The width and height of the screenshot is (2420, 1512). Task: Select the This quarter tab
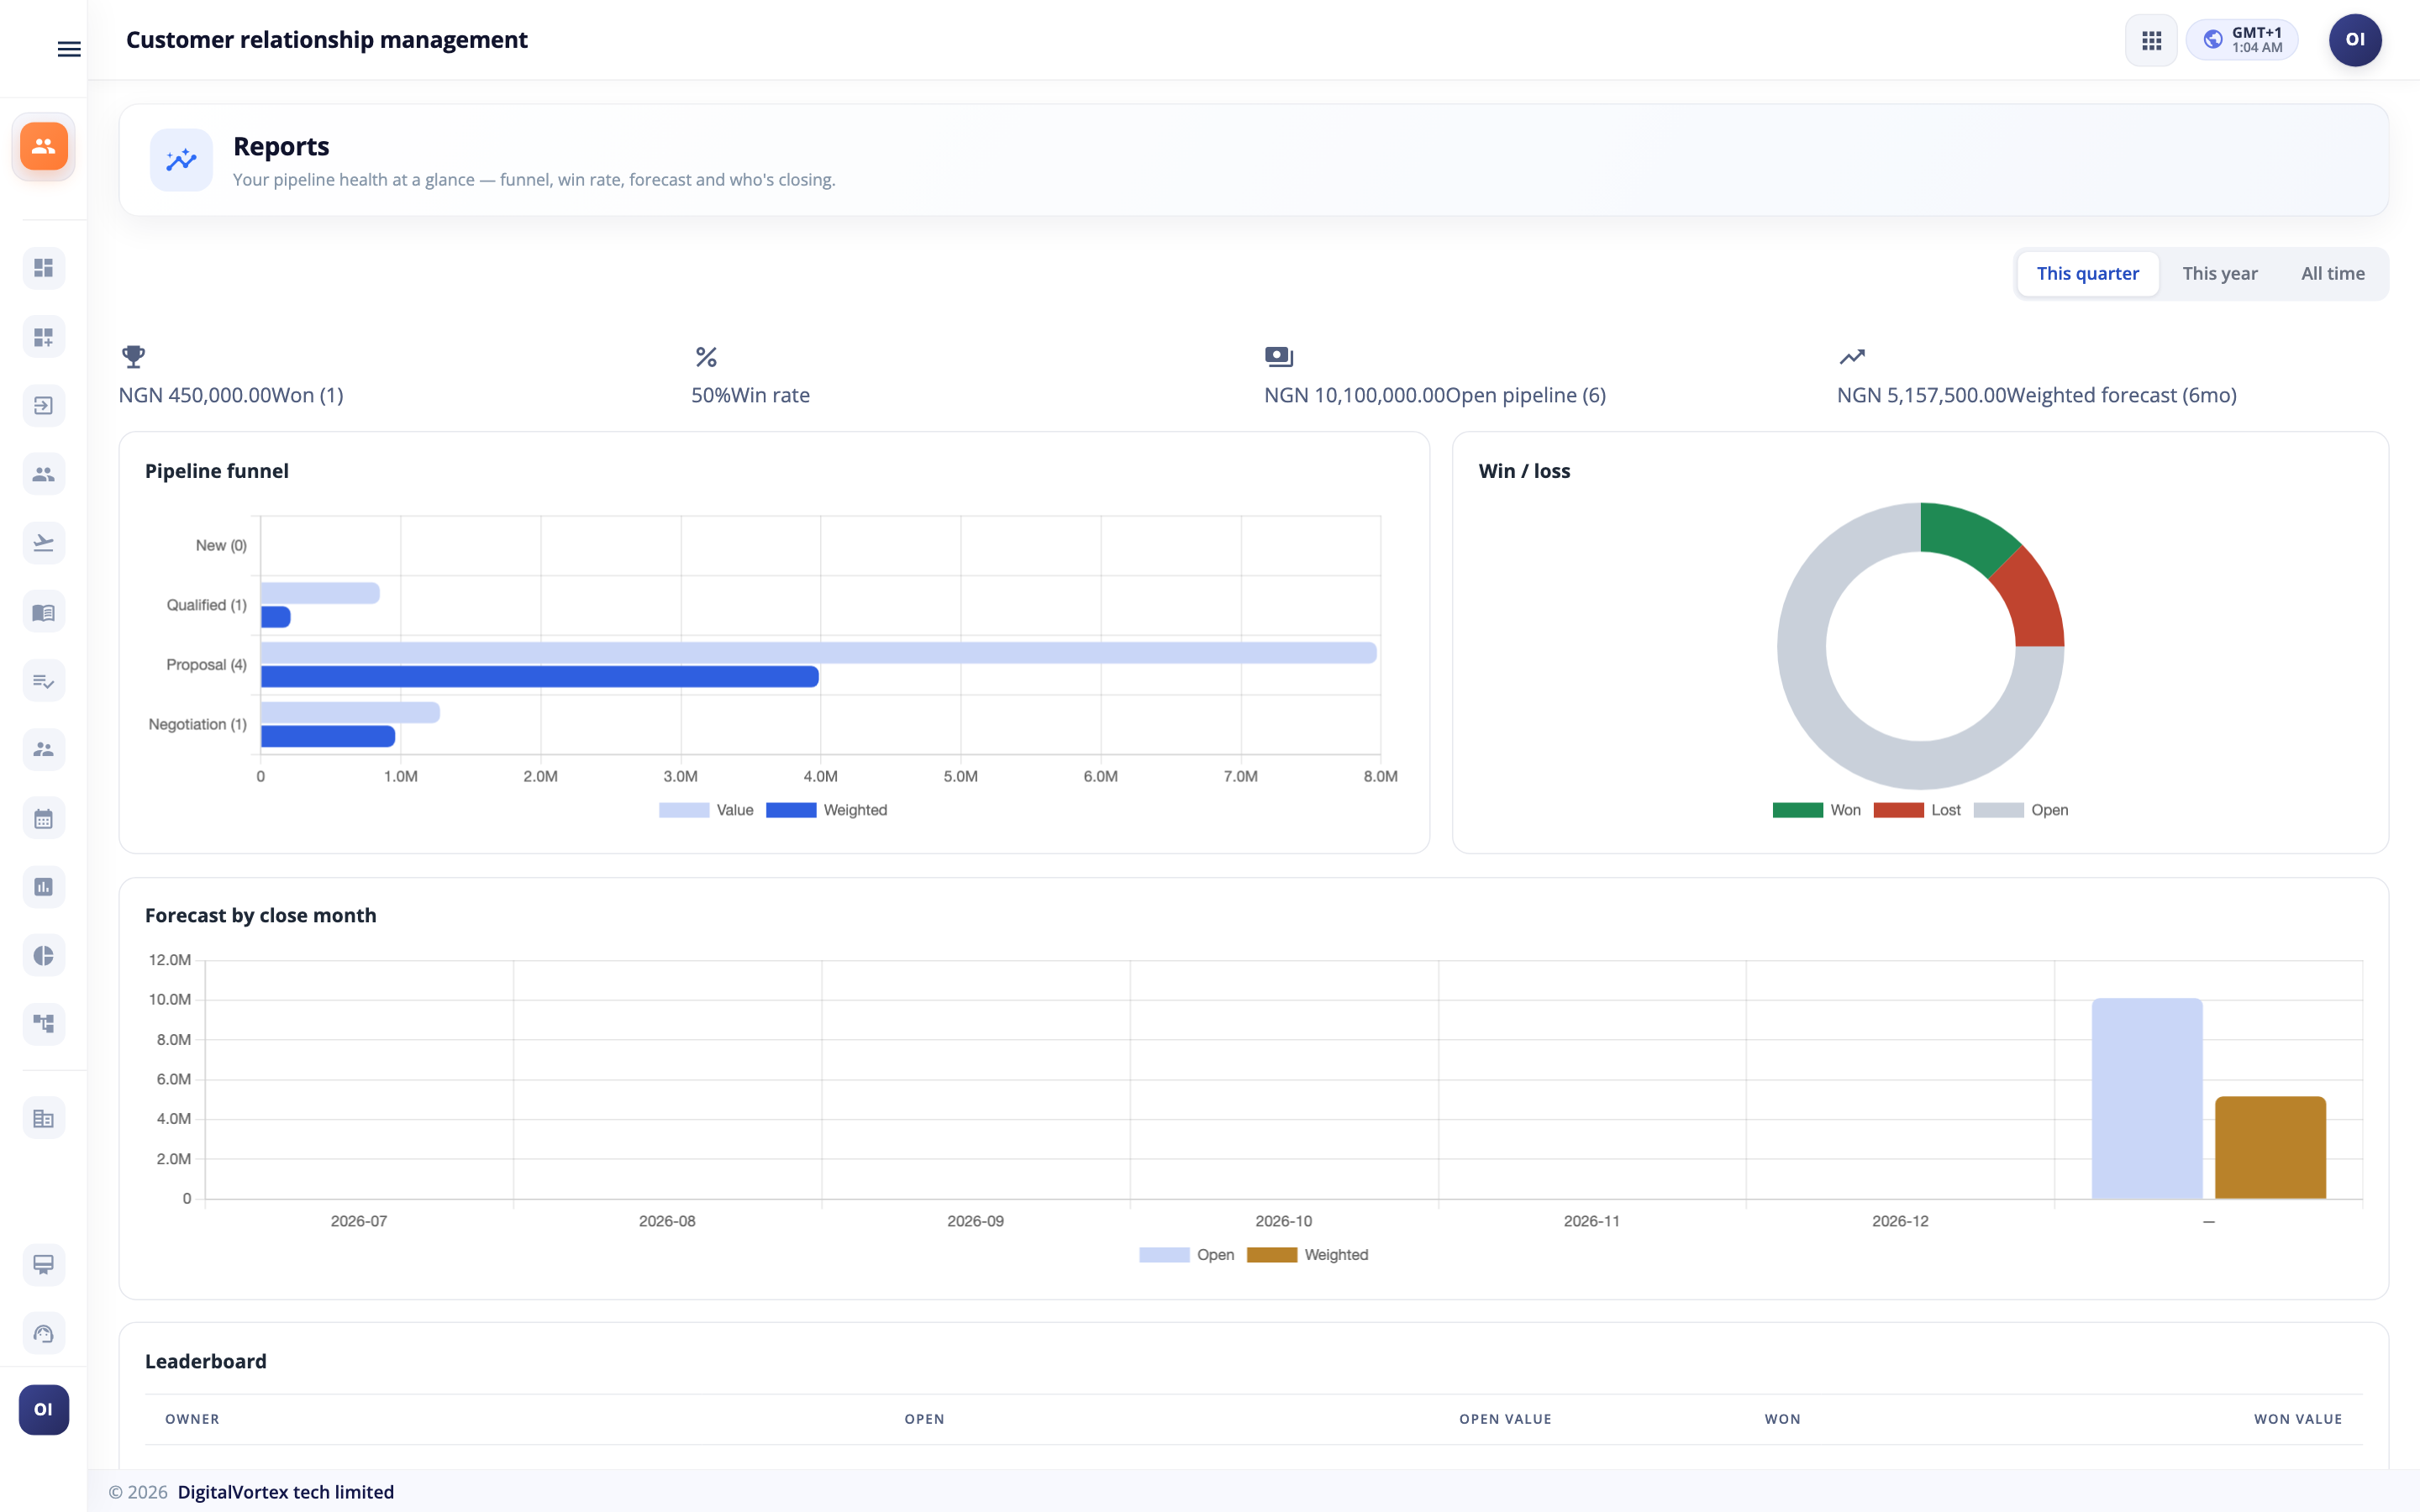click(x=2088, y=274)
